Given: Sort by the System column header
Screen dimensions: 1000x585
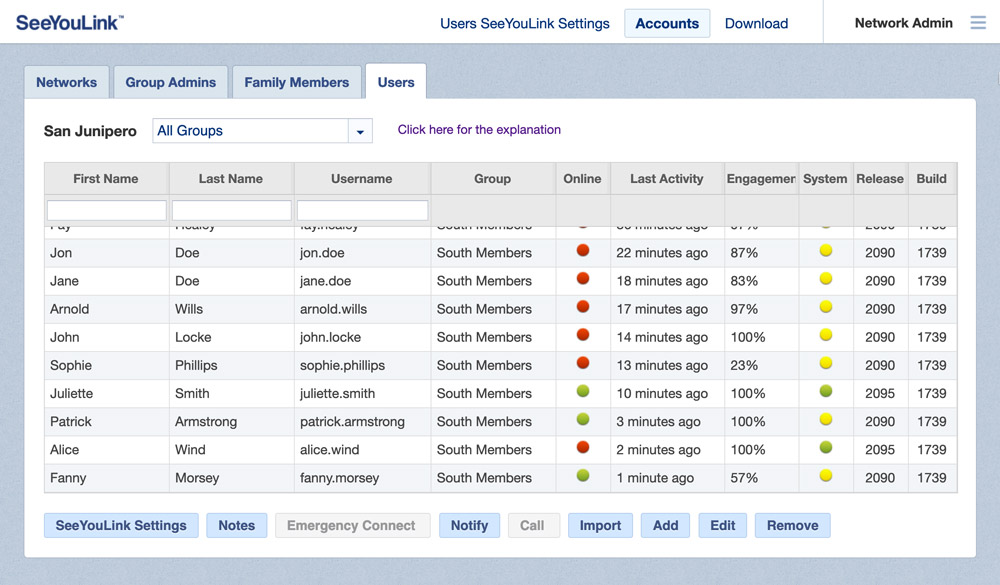Looking at the screenshot, I should pos(825,179).
